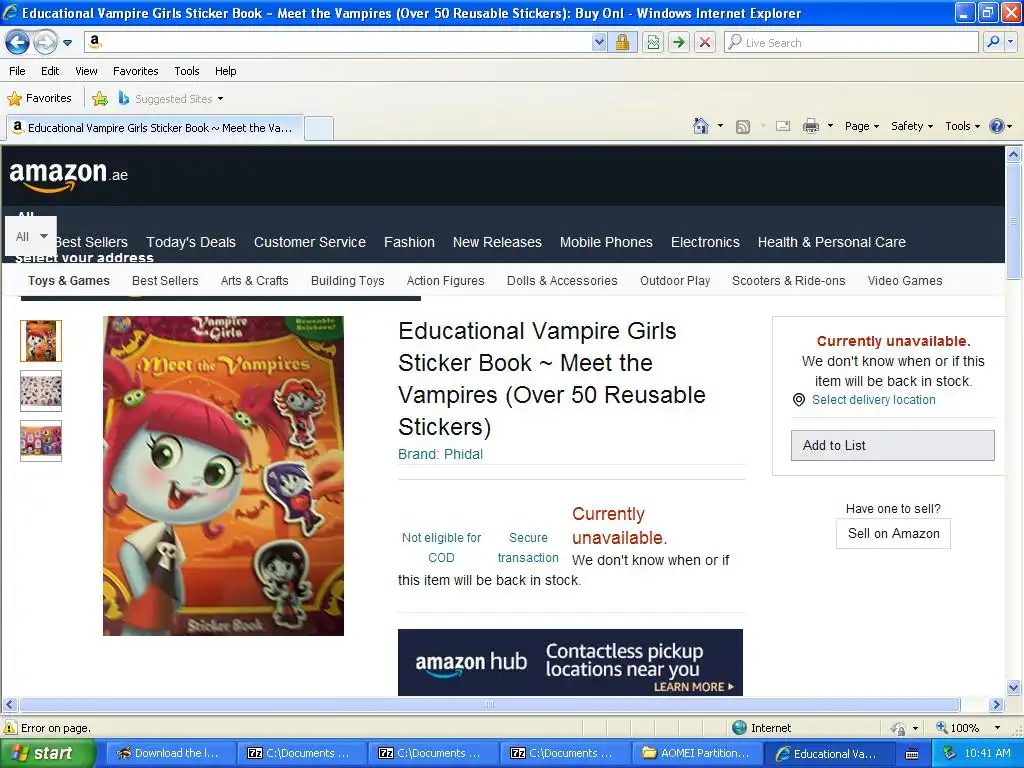
Task: Open the recent pages dropdown arrow
Action: point(67,43)
